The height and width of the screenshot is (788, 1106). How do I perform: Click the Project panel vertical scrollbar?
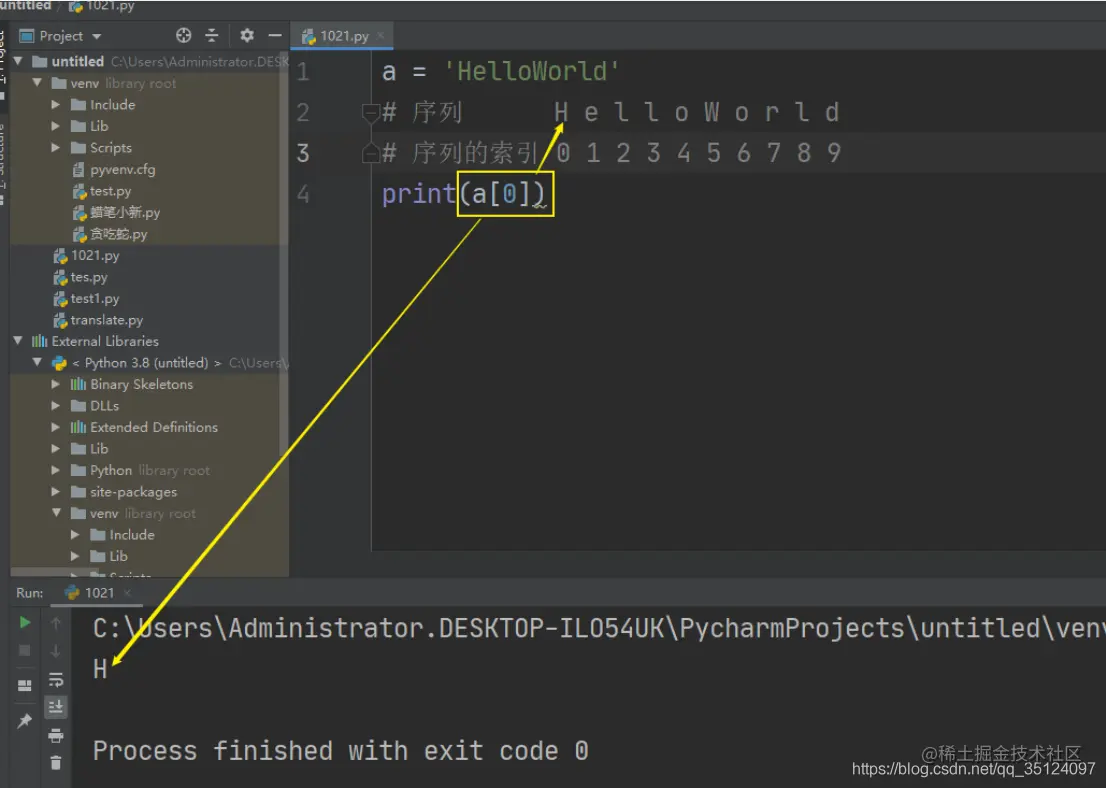tap(284, 254)
